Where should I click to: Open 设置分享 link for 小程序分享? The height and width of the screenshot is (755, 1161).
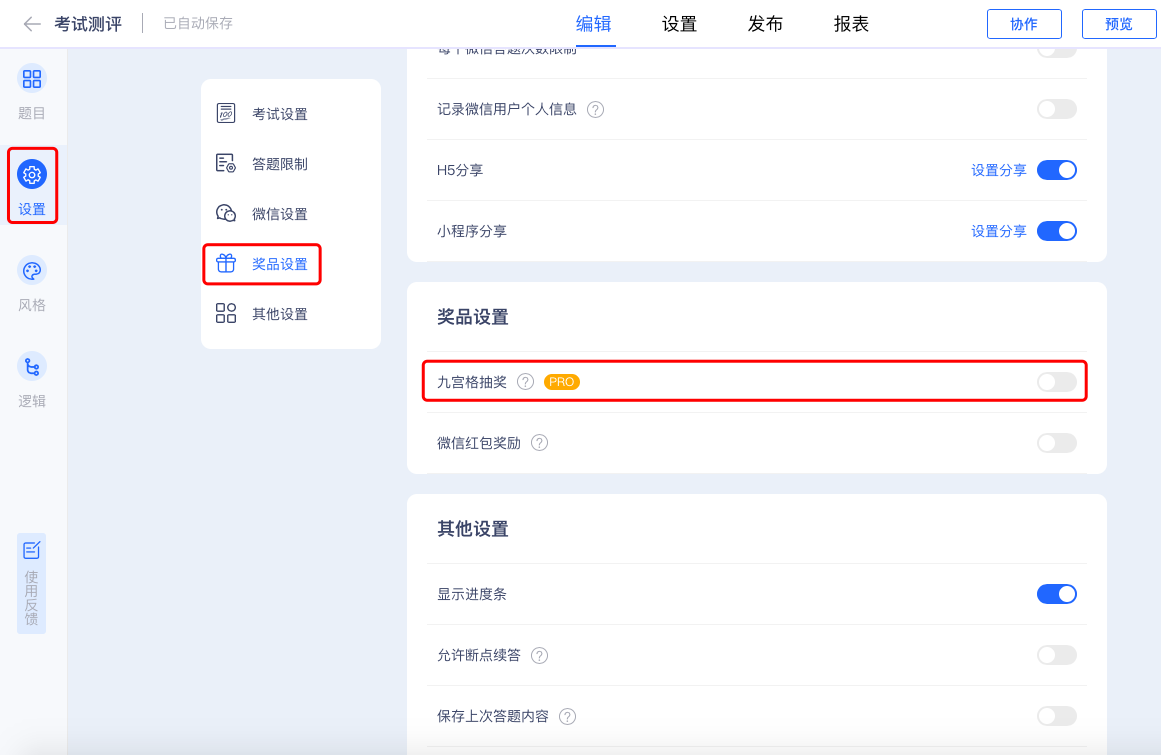(x=999, y=231)
